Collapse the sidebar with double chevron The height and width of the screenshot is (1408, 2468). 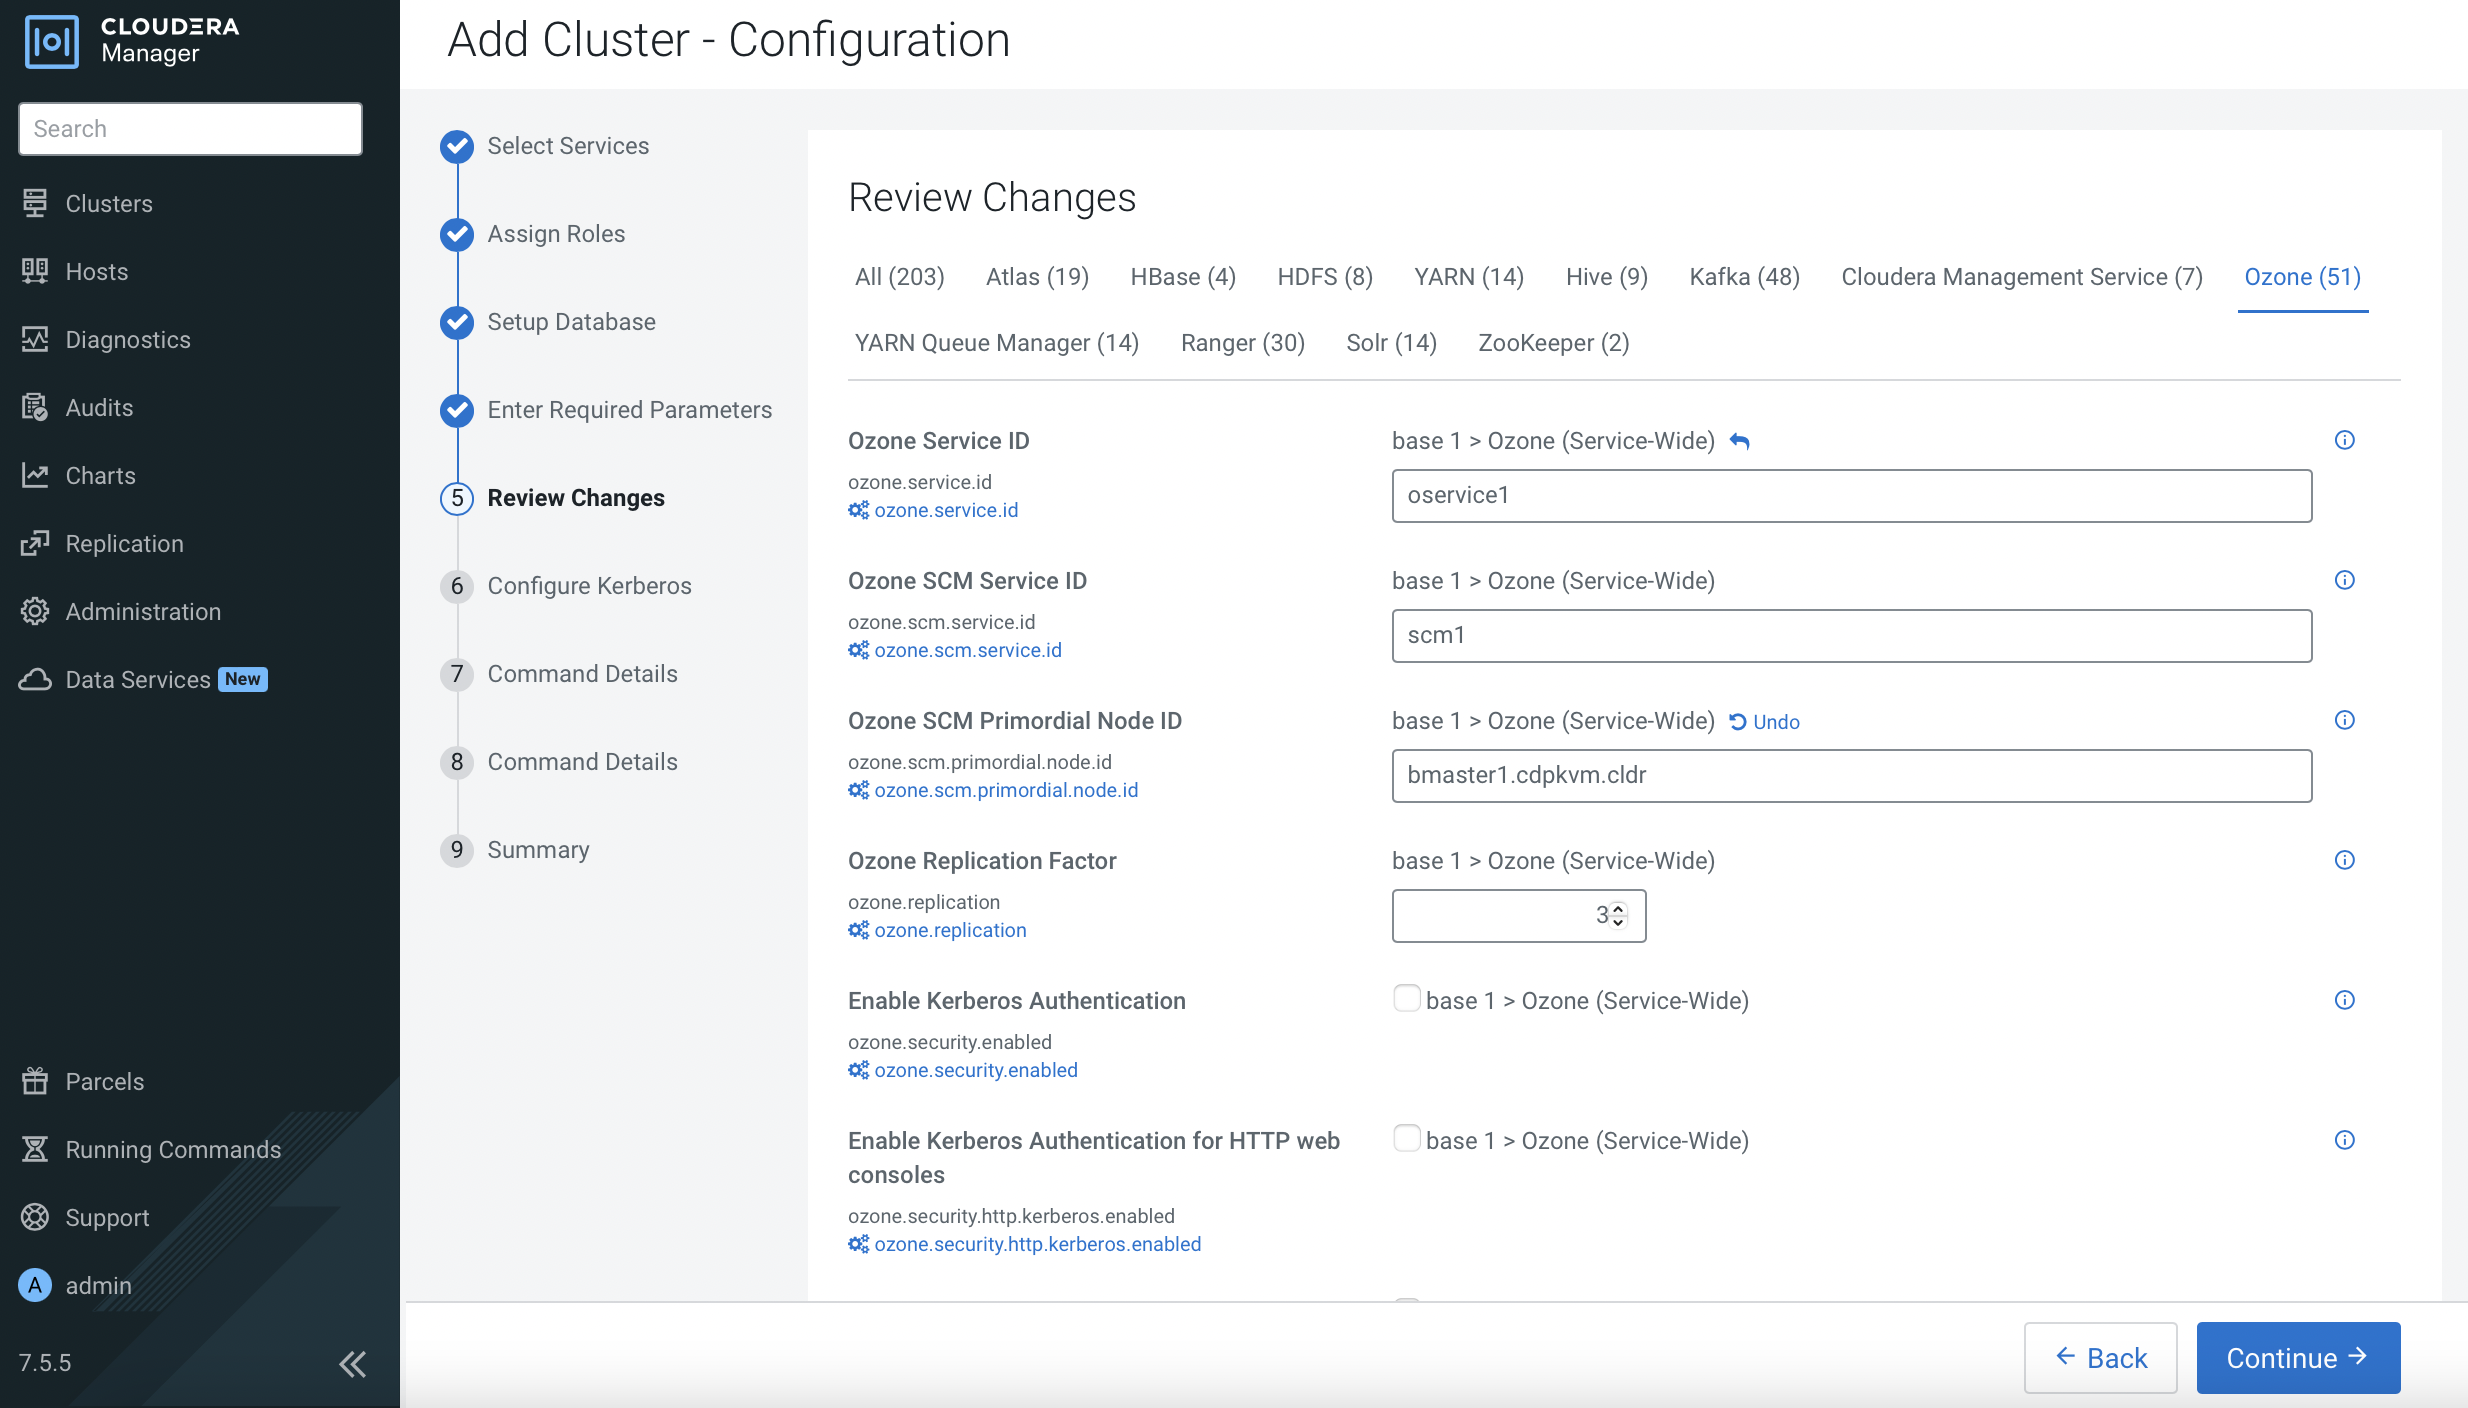tap(352, 1363)
